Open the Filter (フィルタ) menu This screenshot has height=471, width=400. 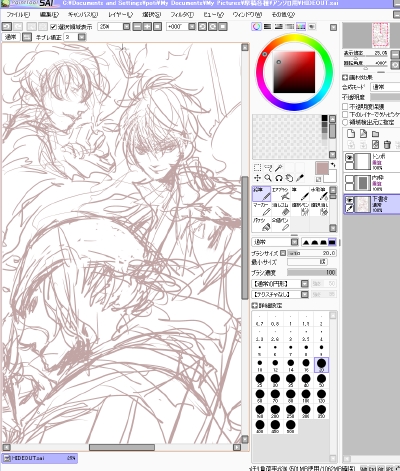[182, 15]
